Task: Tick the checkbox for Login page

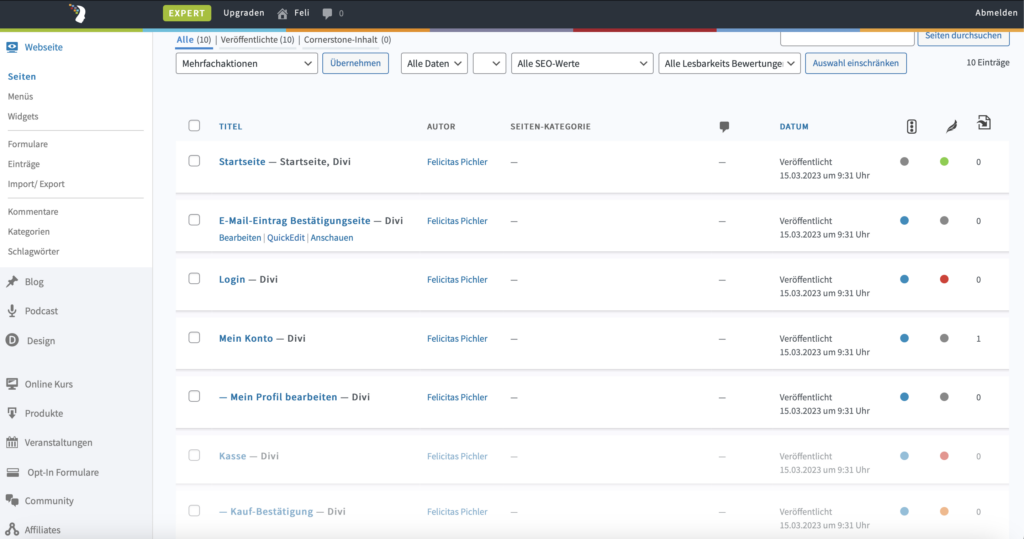Action: [x=194, y=279]
